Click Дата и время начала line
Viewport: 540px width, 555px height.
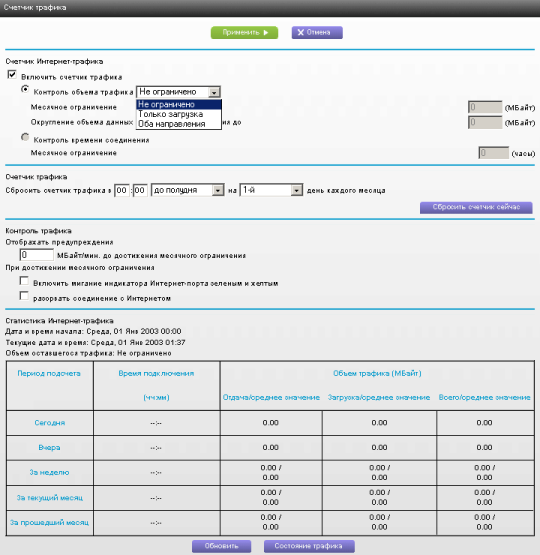(93, 331)
